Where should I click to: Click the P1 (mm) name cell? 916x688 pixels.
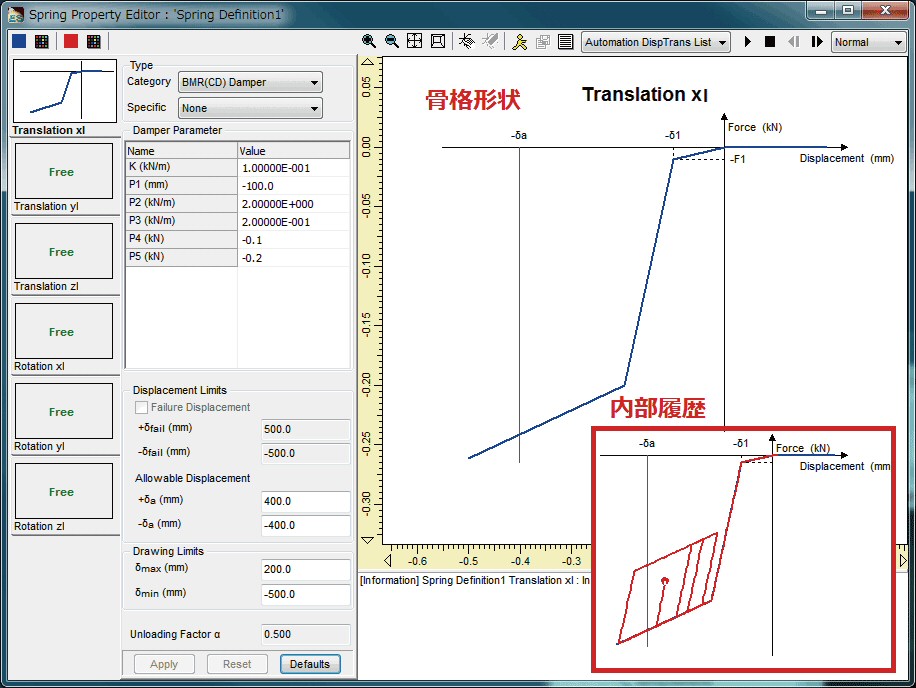(182, 185)
